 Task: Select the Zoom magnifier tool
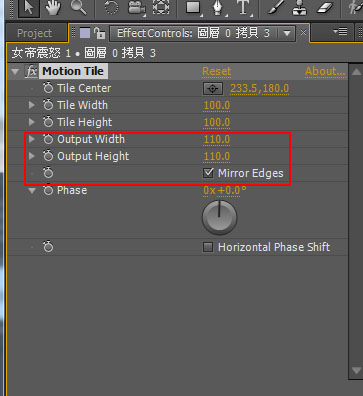coord(78,8)
